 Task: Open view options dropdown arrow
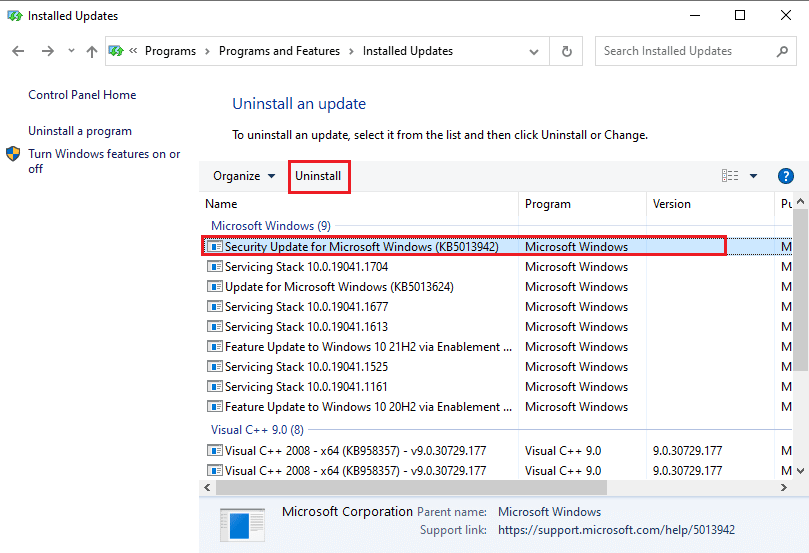tap(753, 176)
